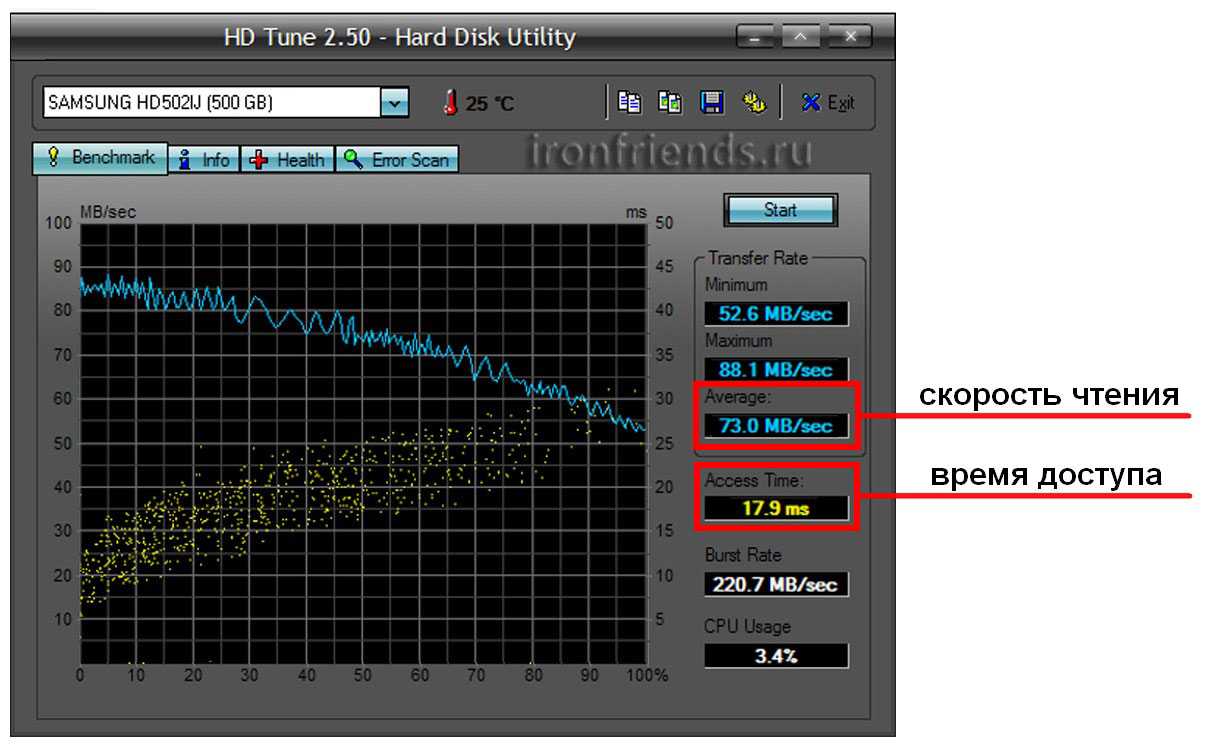Open the Info tab
The image size is (1207, 746).
tap(205, 160)
